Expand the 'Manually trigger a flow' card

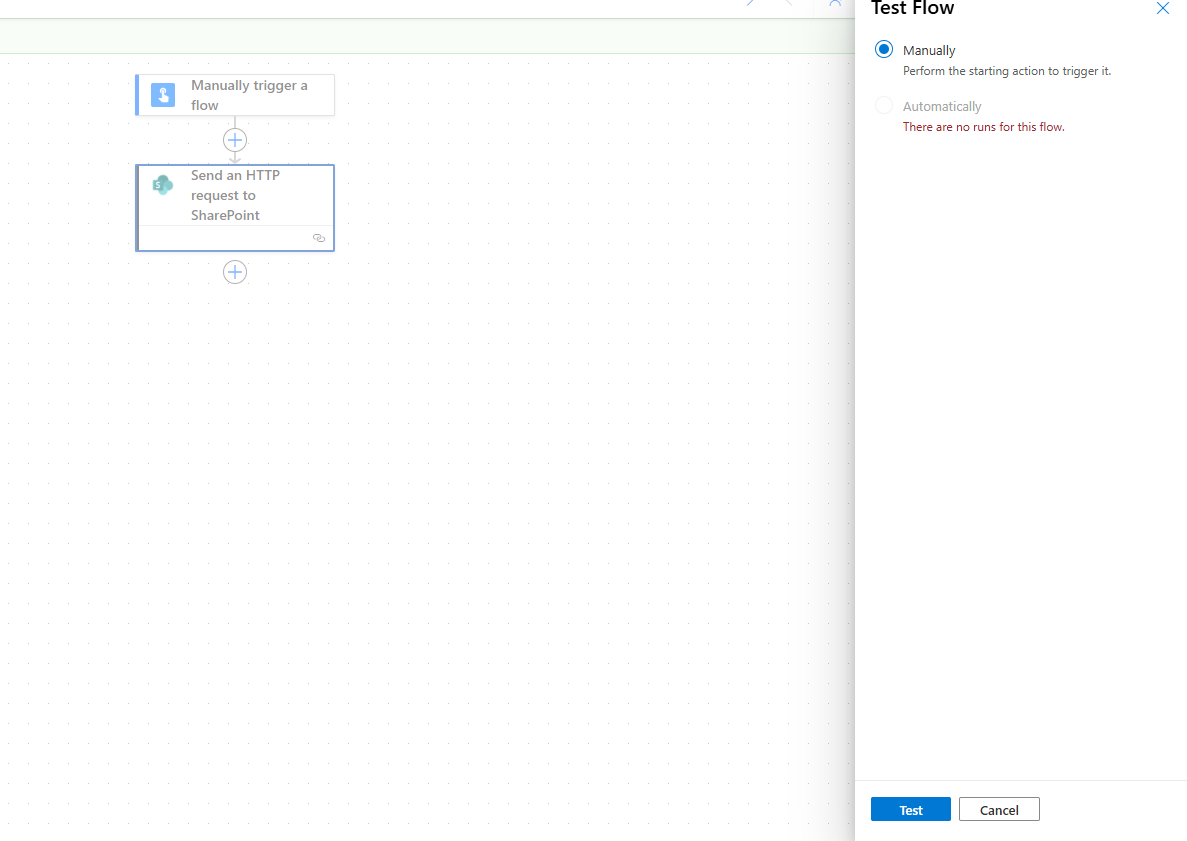249,95
